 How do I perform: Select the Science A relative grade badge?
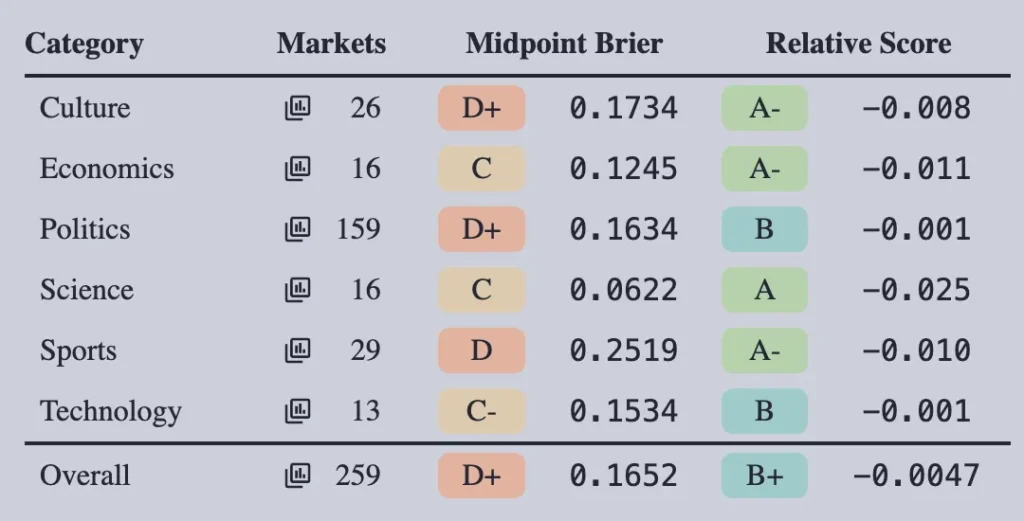click(764, 289)
